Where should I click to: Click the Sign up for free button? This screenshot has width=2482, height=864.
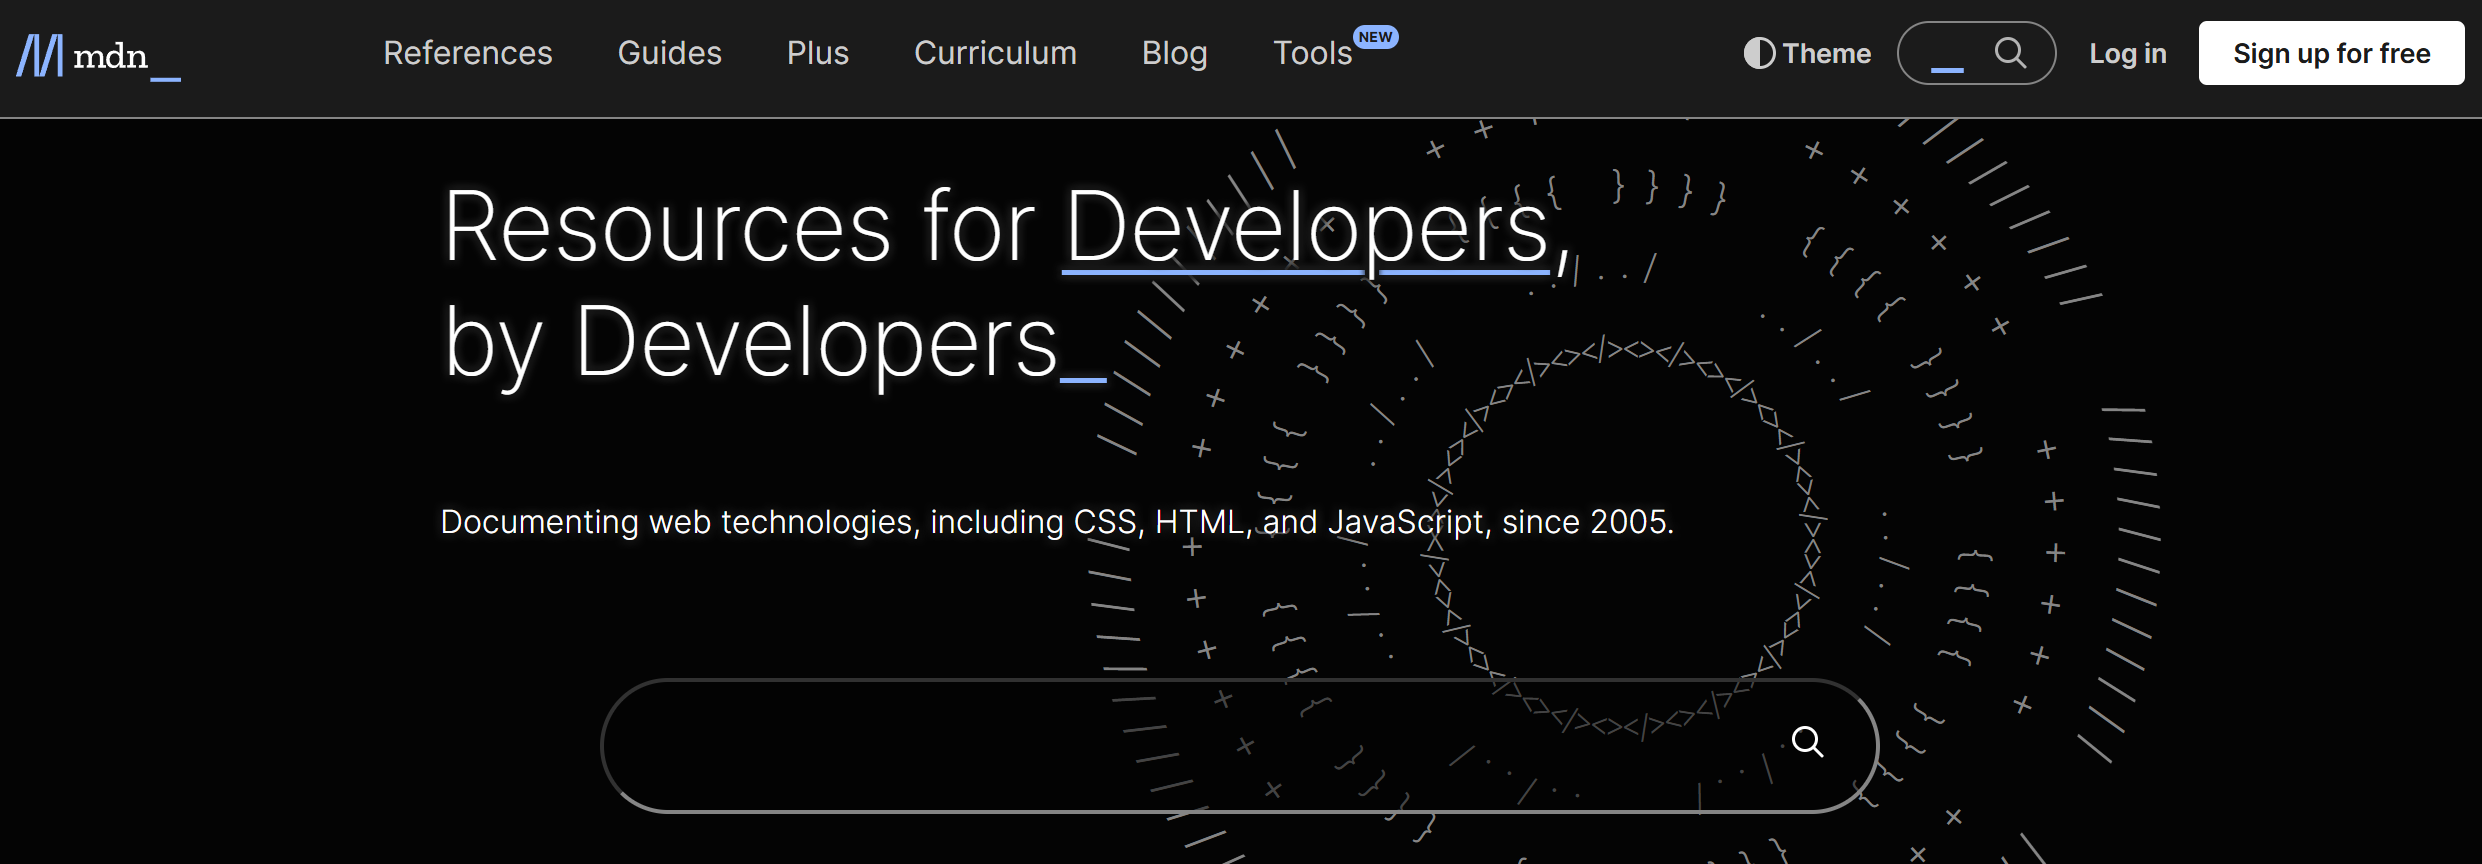coord(2330,53)
